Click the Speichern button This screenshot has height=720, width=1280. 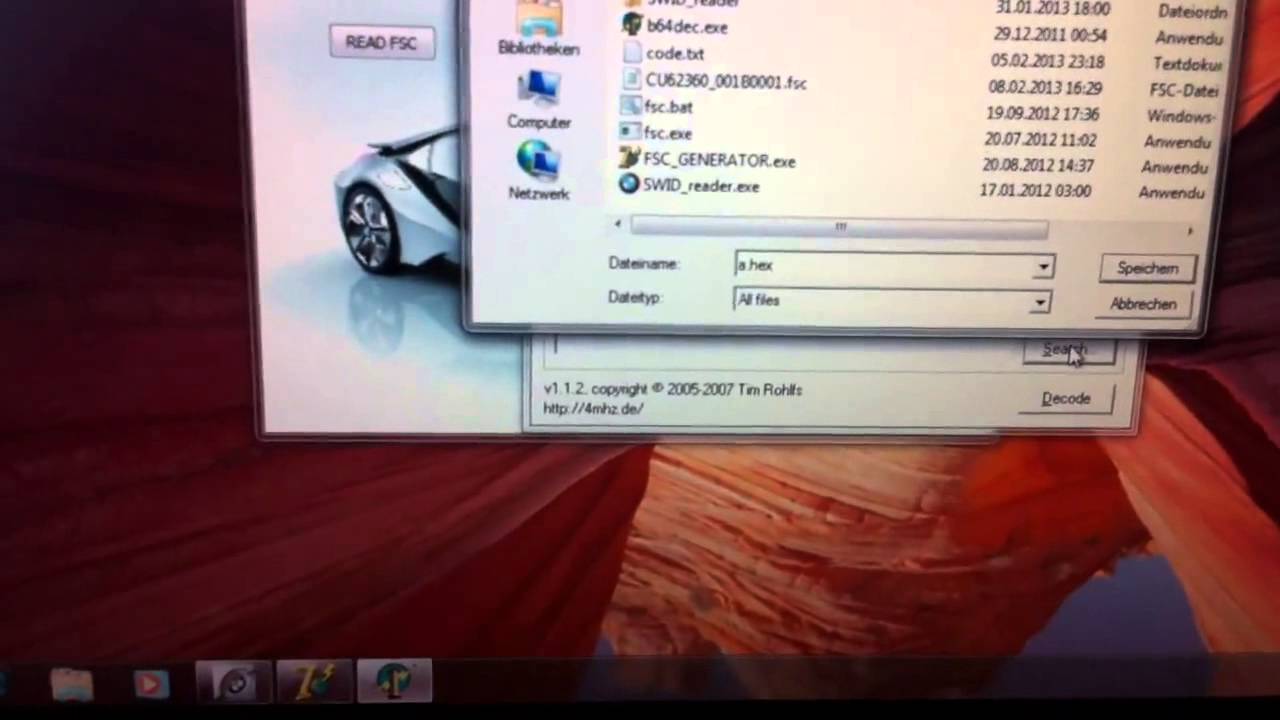click(1147, 269)
